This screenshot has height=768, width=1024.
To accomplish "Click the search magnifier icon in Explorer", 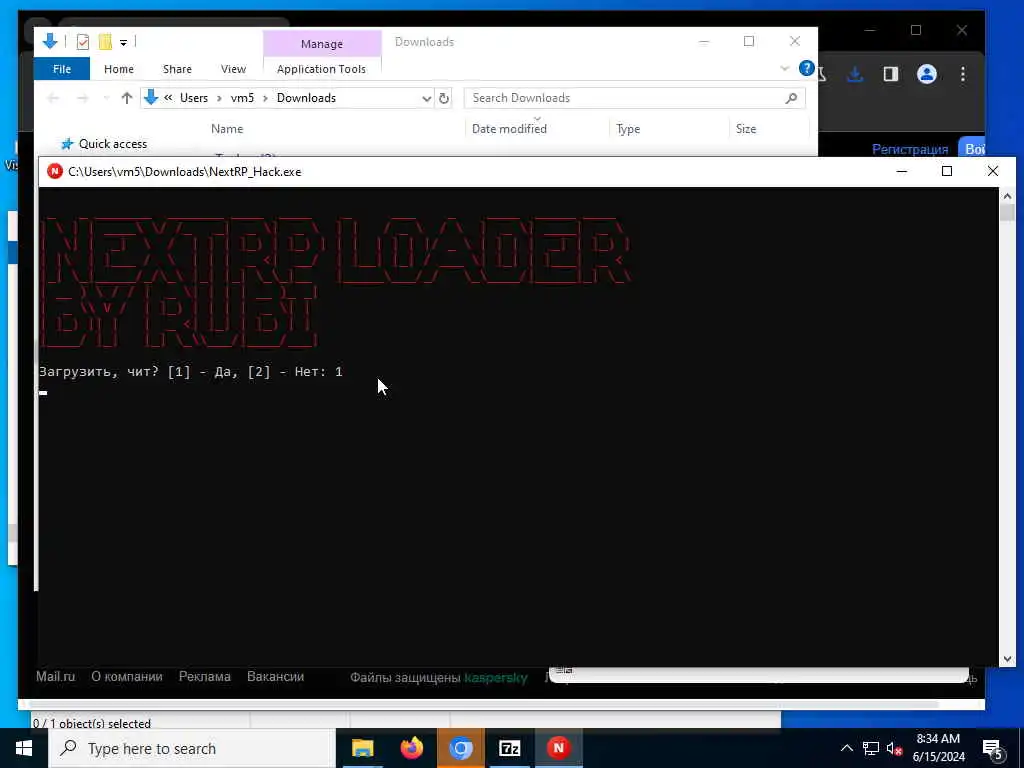I will pos(792,98).
